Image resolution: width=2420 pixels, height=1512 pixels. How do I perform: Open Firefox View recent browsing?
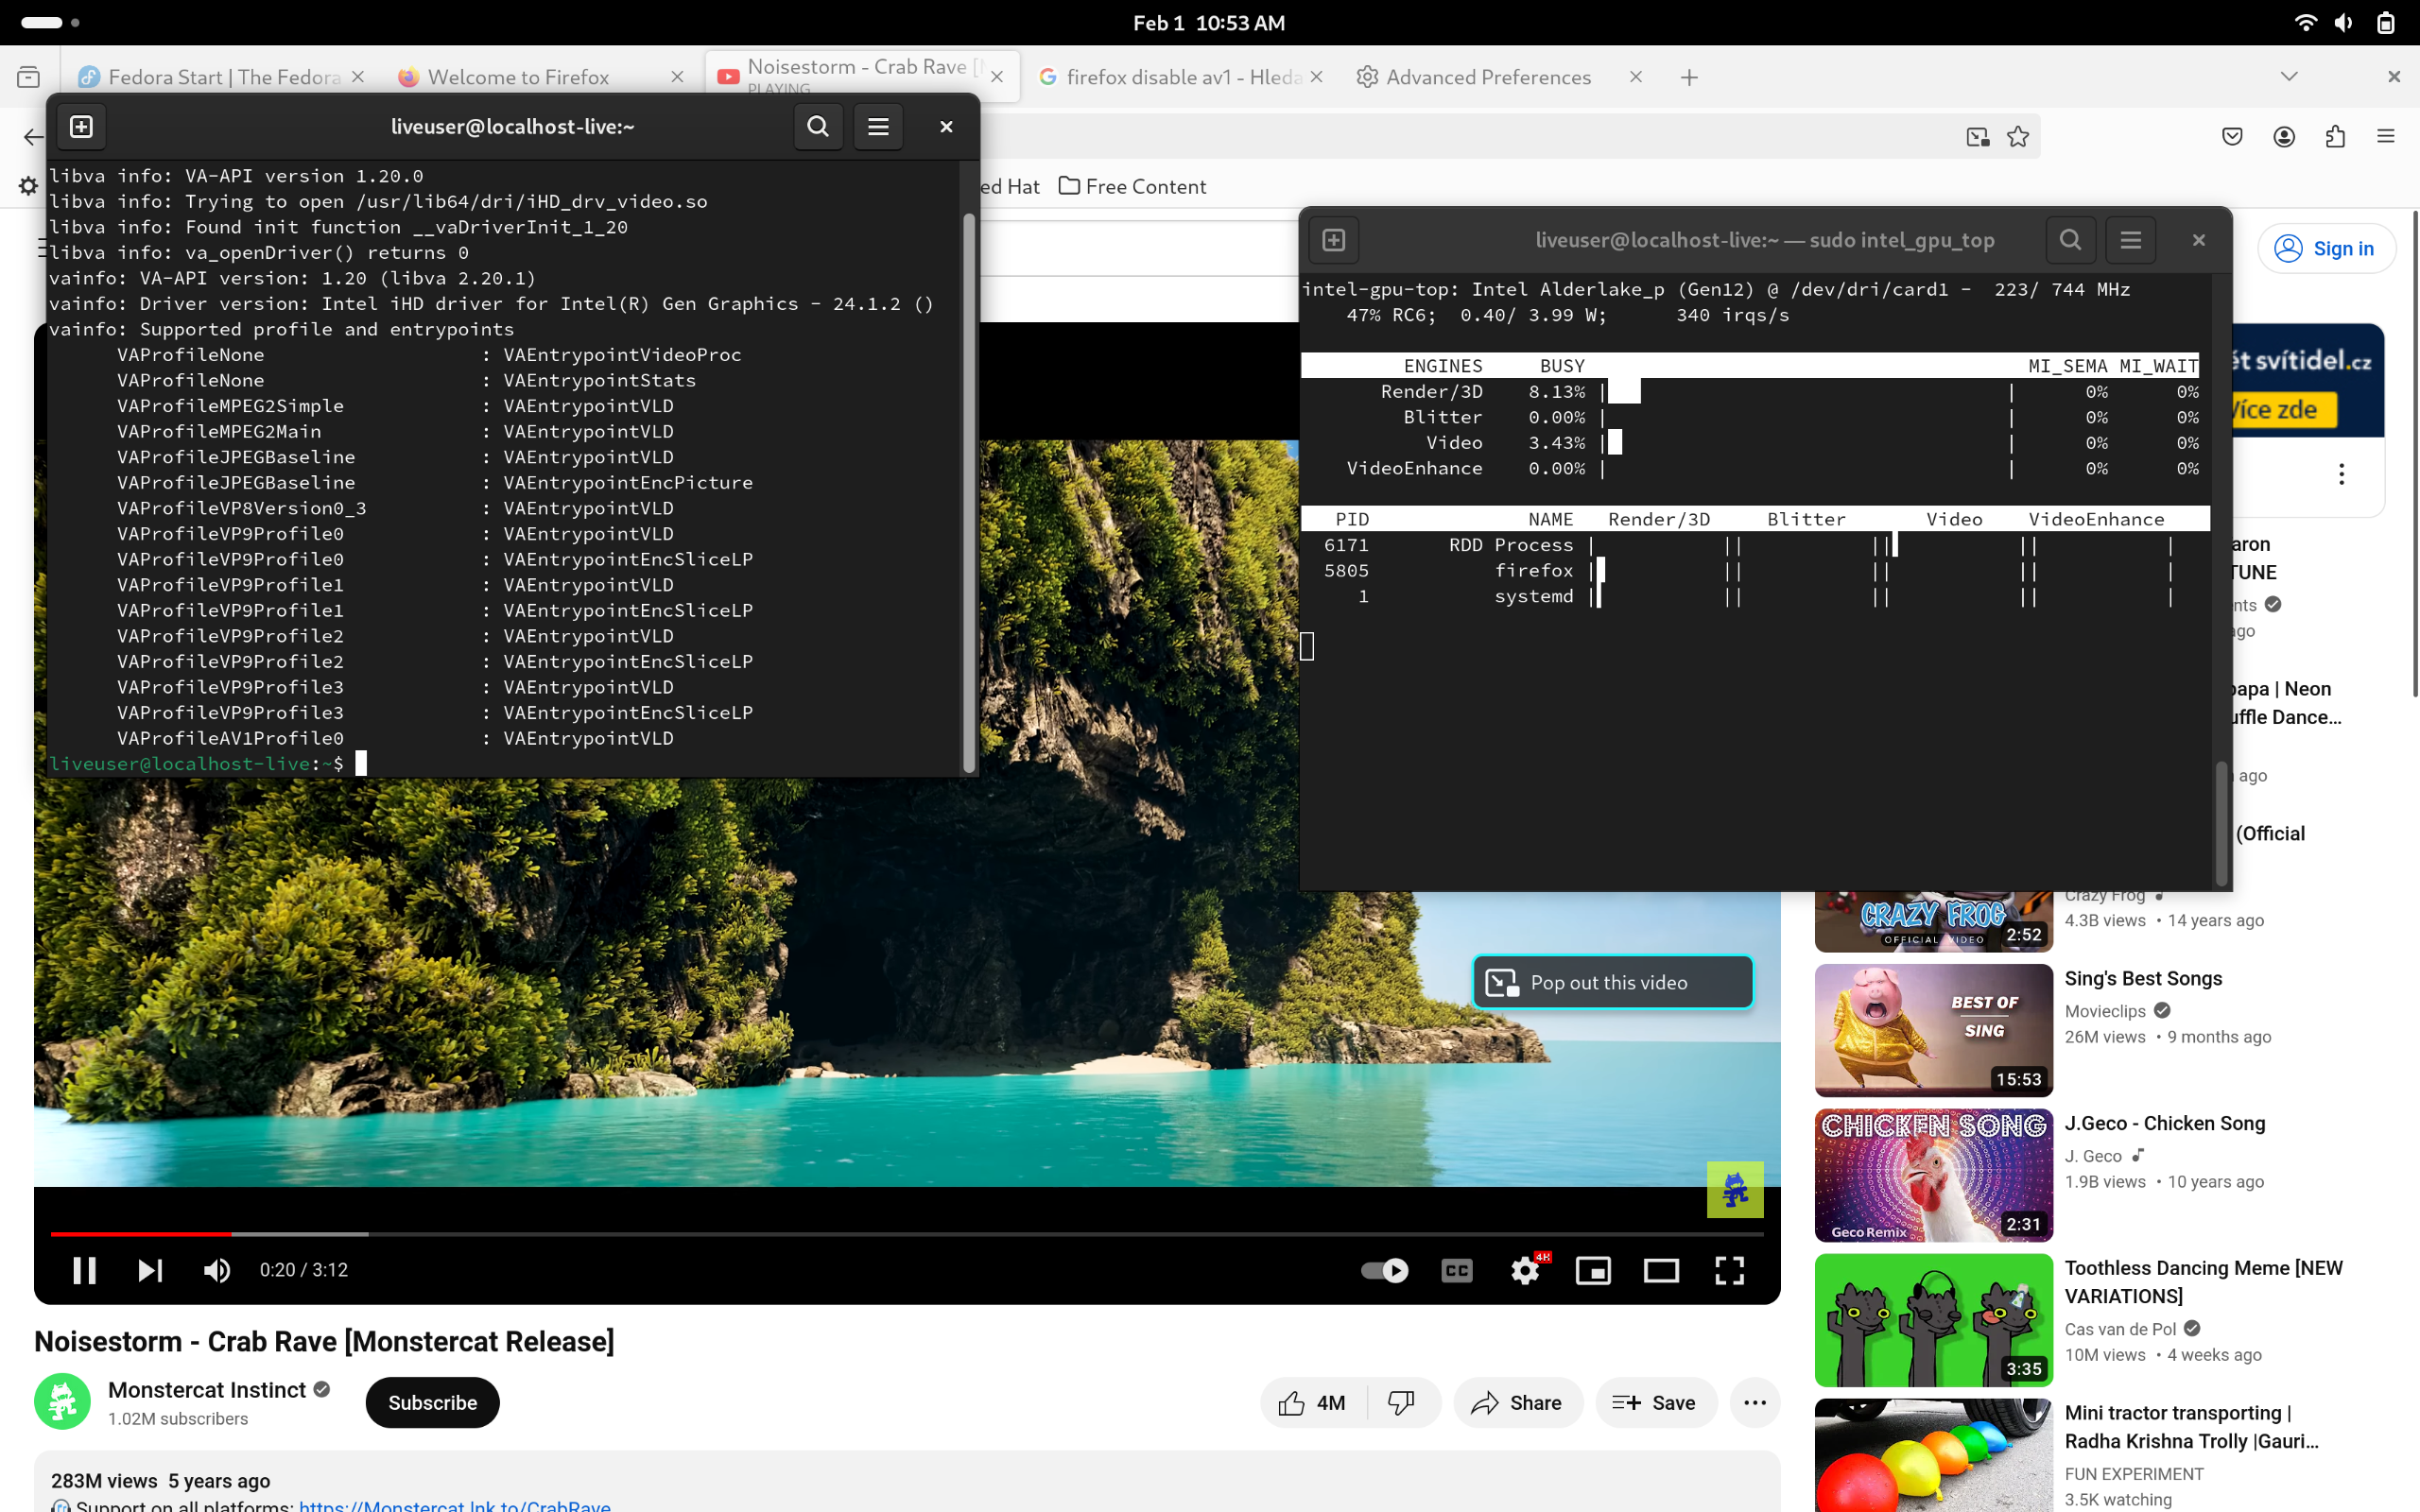tap(29, 77)
